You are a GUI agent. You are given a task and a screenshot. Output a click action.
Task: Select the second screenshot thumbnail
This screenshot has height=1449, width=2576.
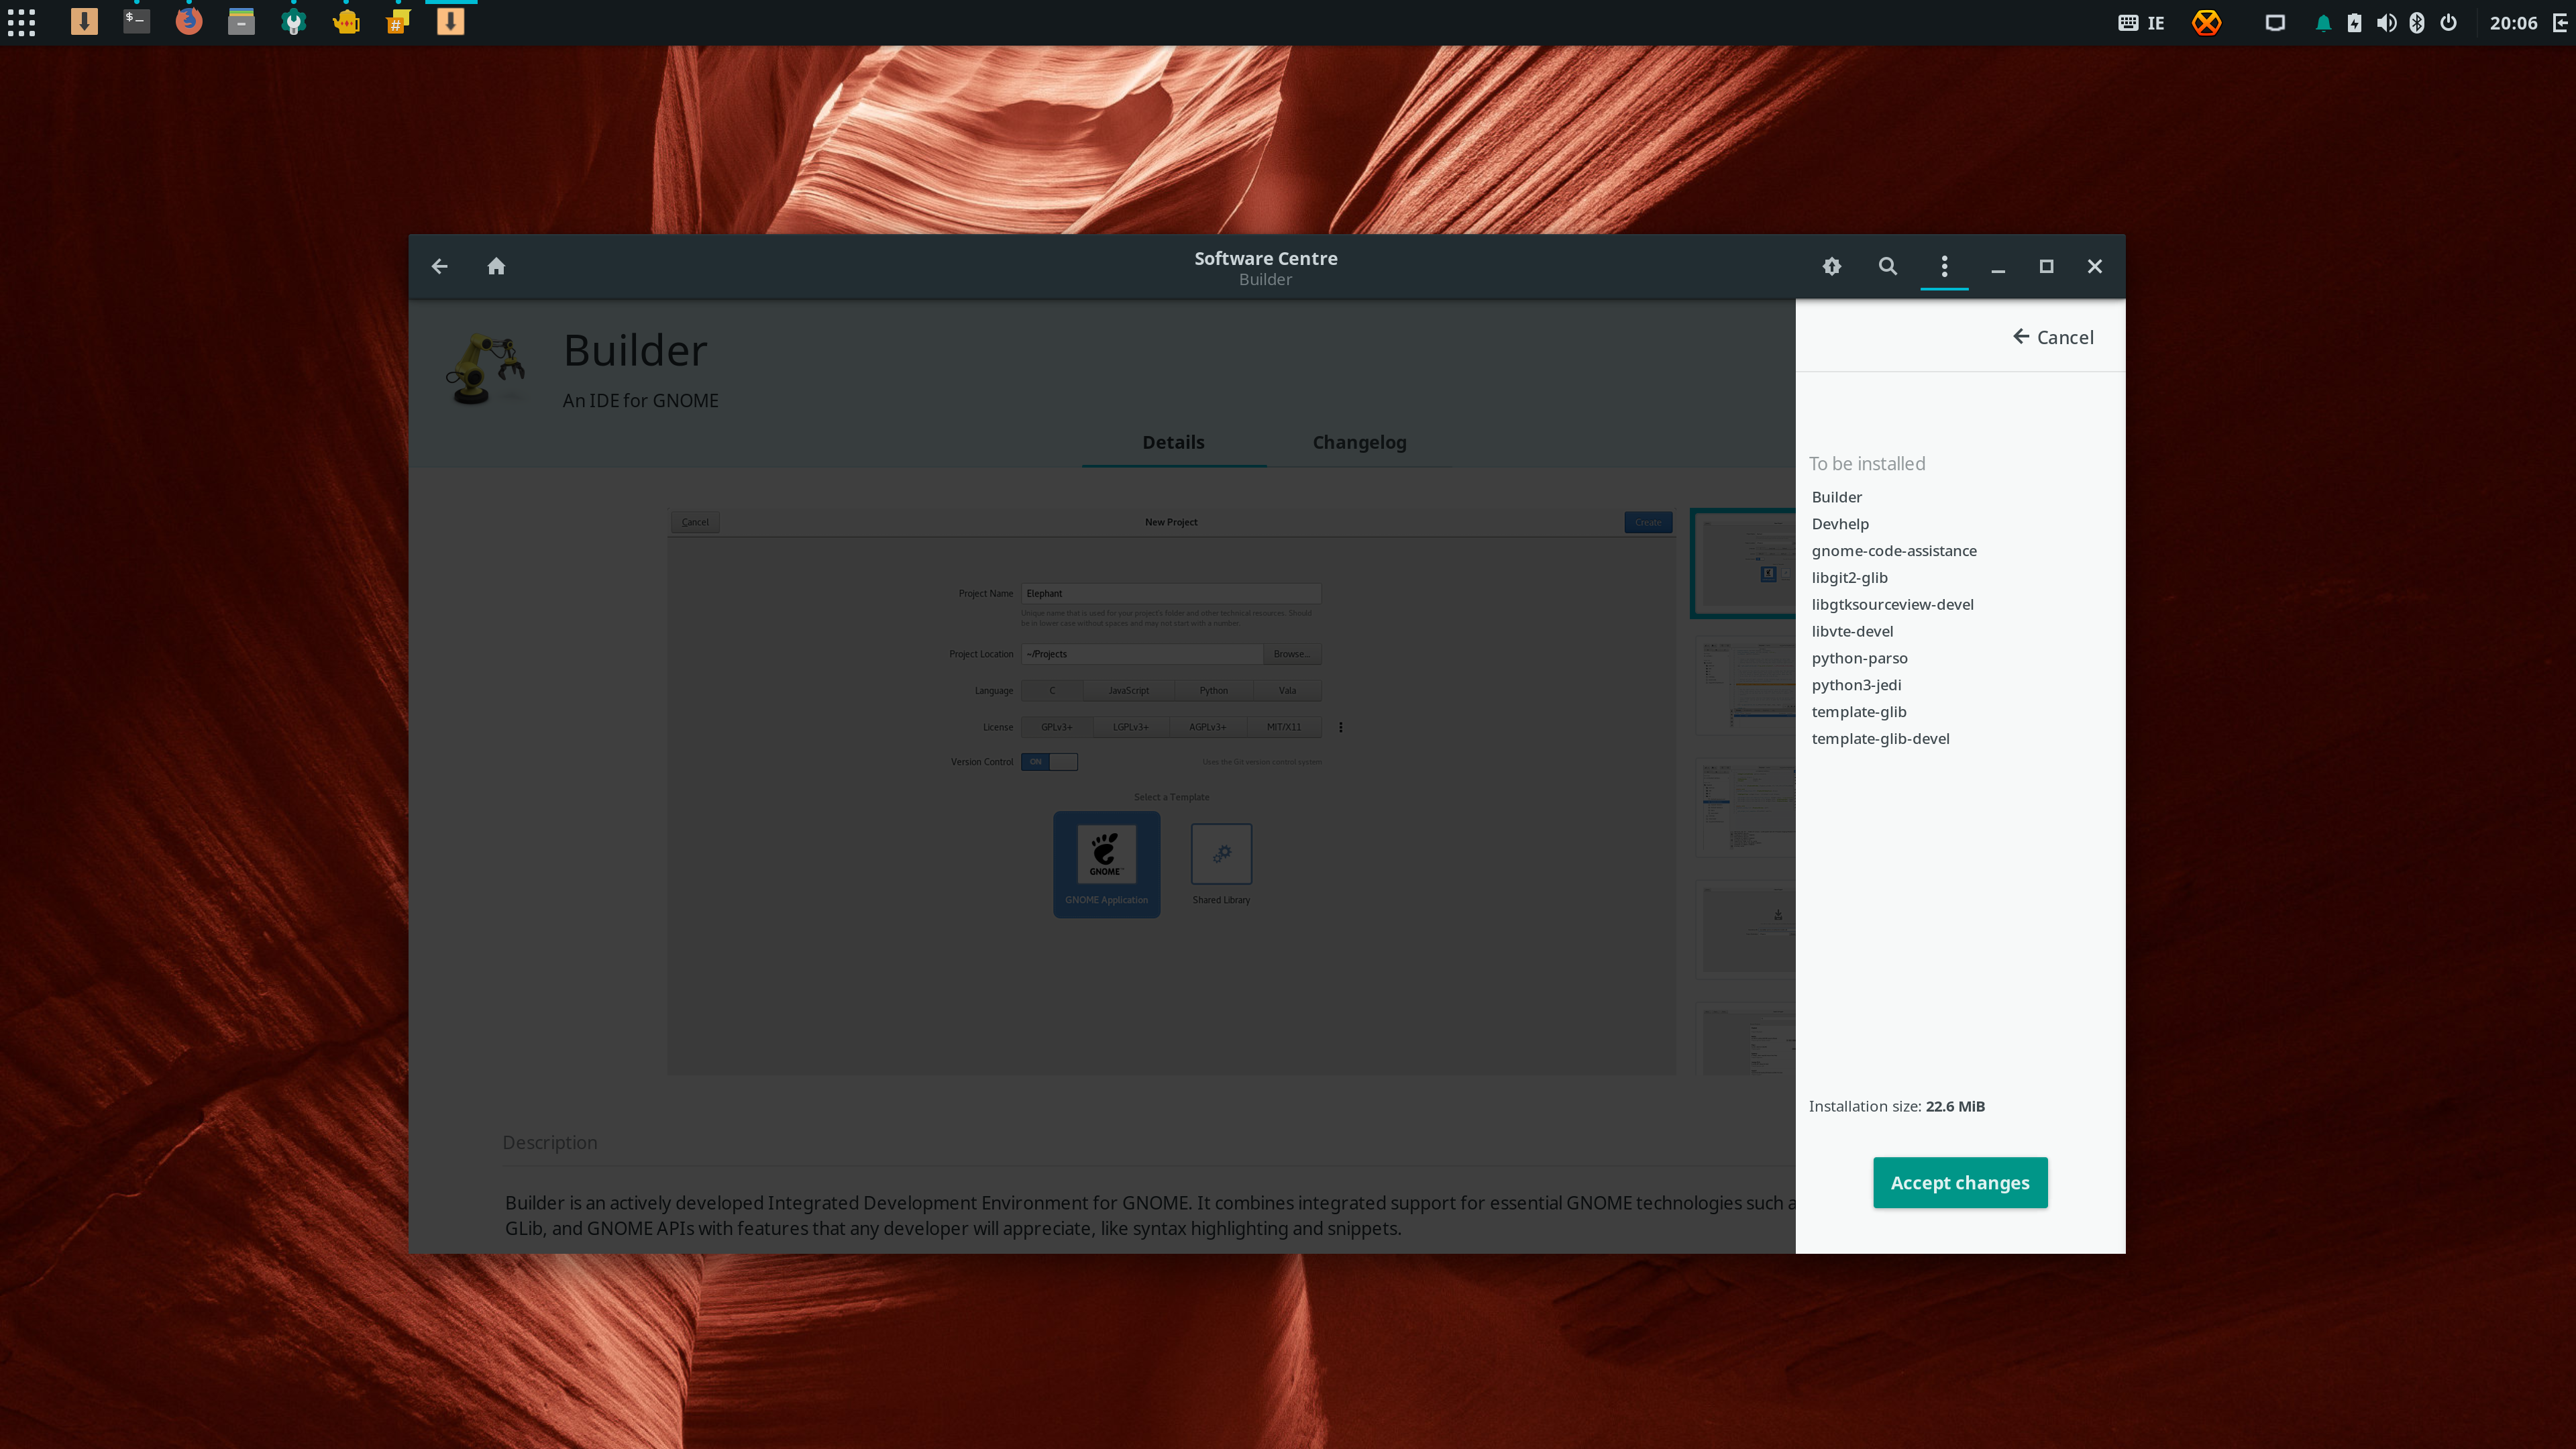1746,685
